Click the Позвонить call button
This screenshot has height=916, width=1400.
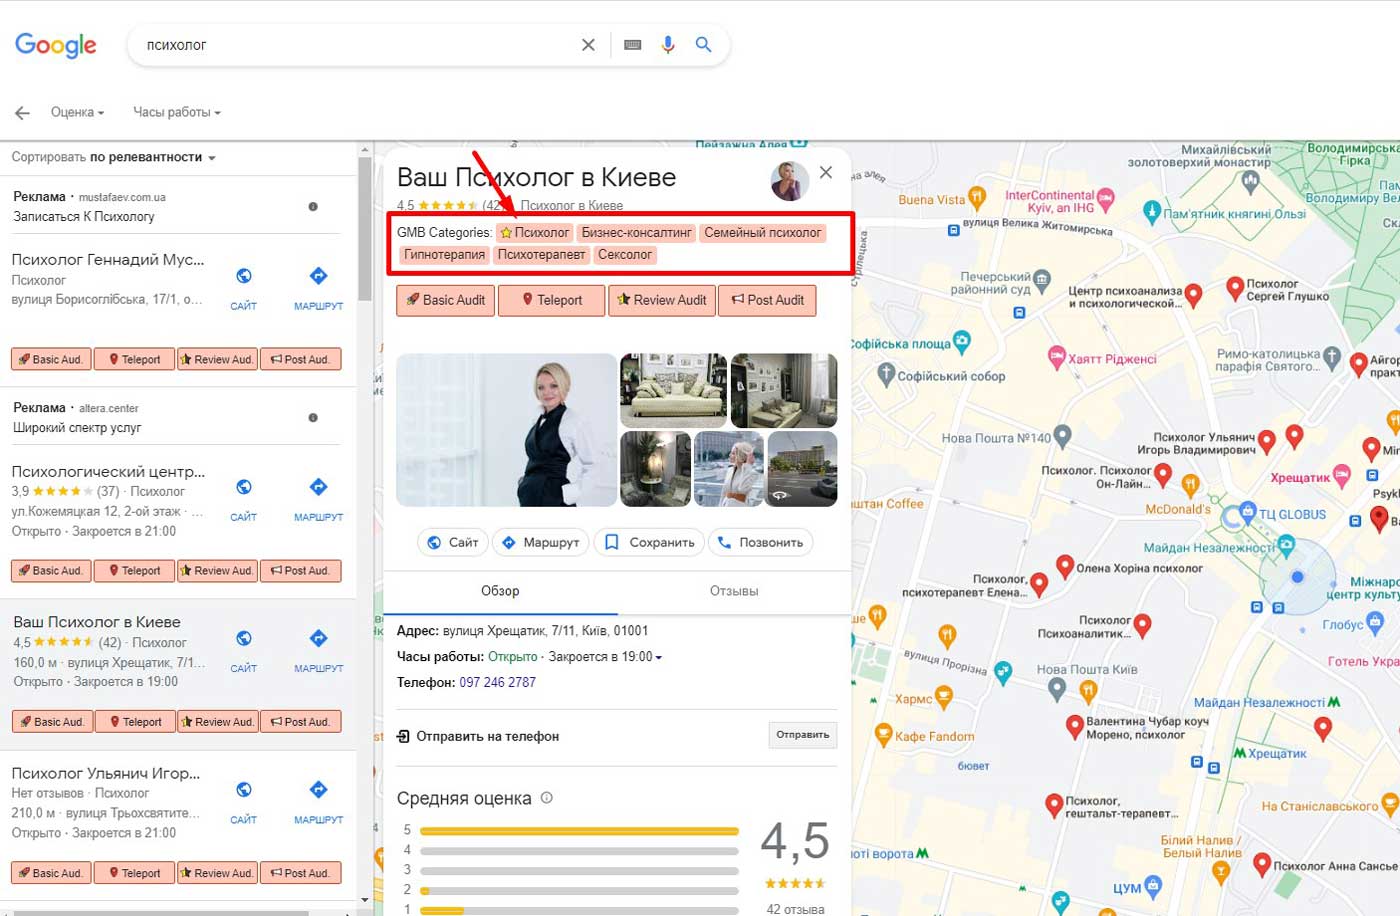761,542
